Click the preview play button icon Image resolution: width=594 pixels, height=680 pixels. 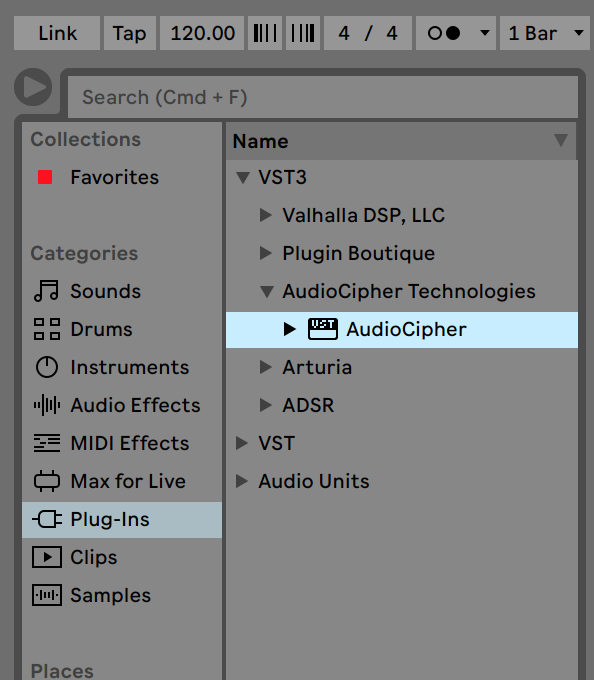tap(33, 87)
